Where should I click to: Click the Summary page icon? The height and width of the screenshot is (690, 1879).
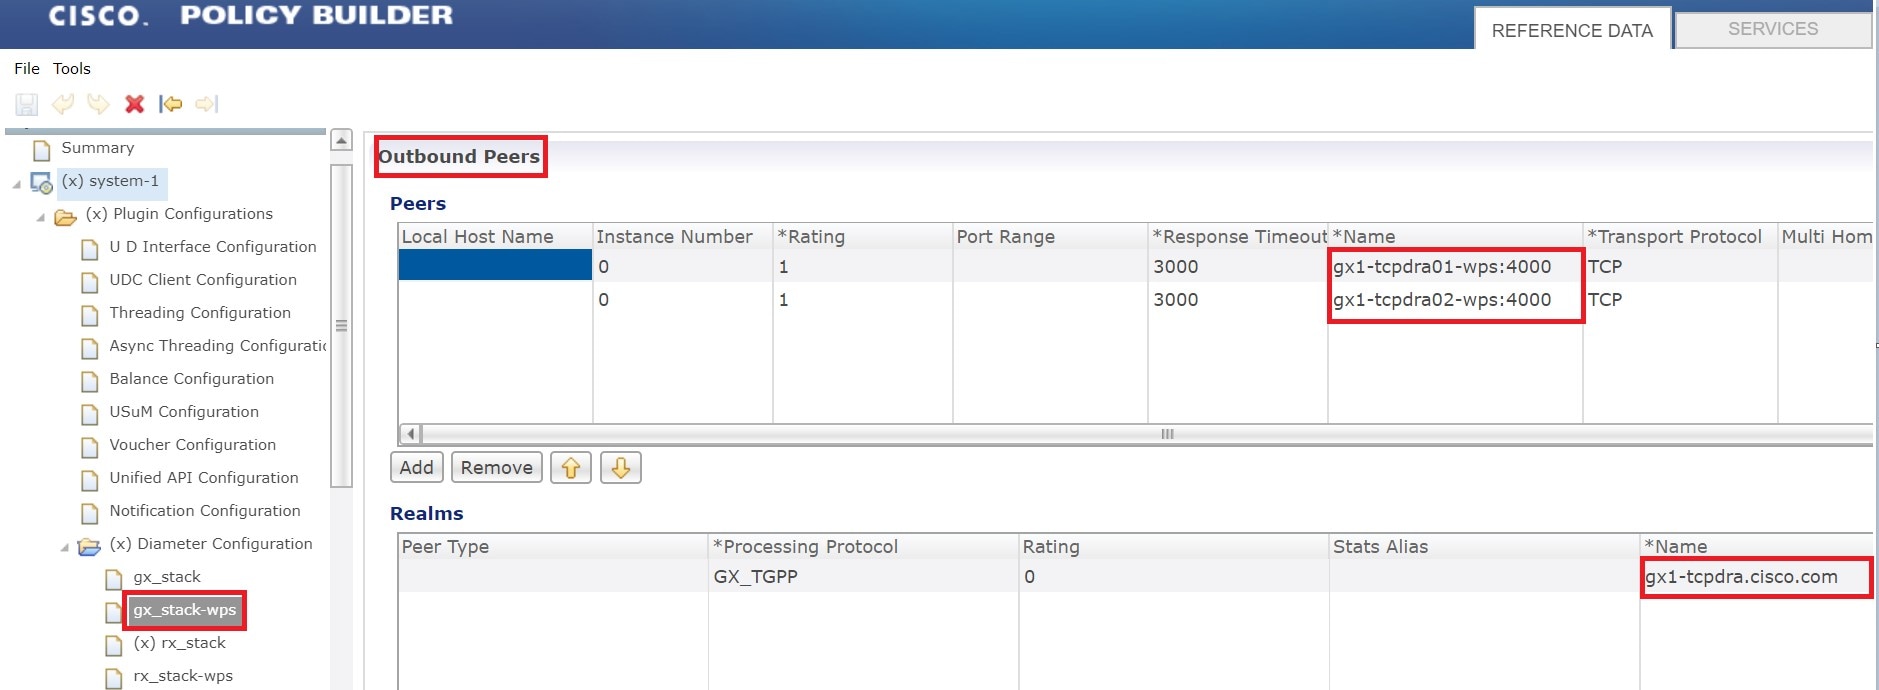tap(42, 150)
